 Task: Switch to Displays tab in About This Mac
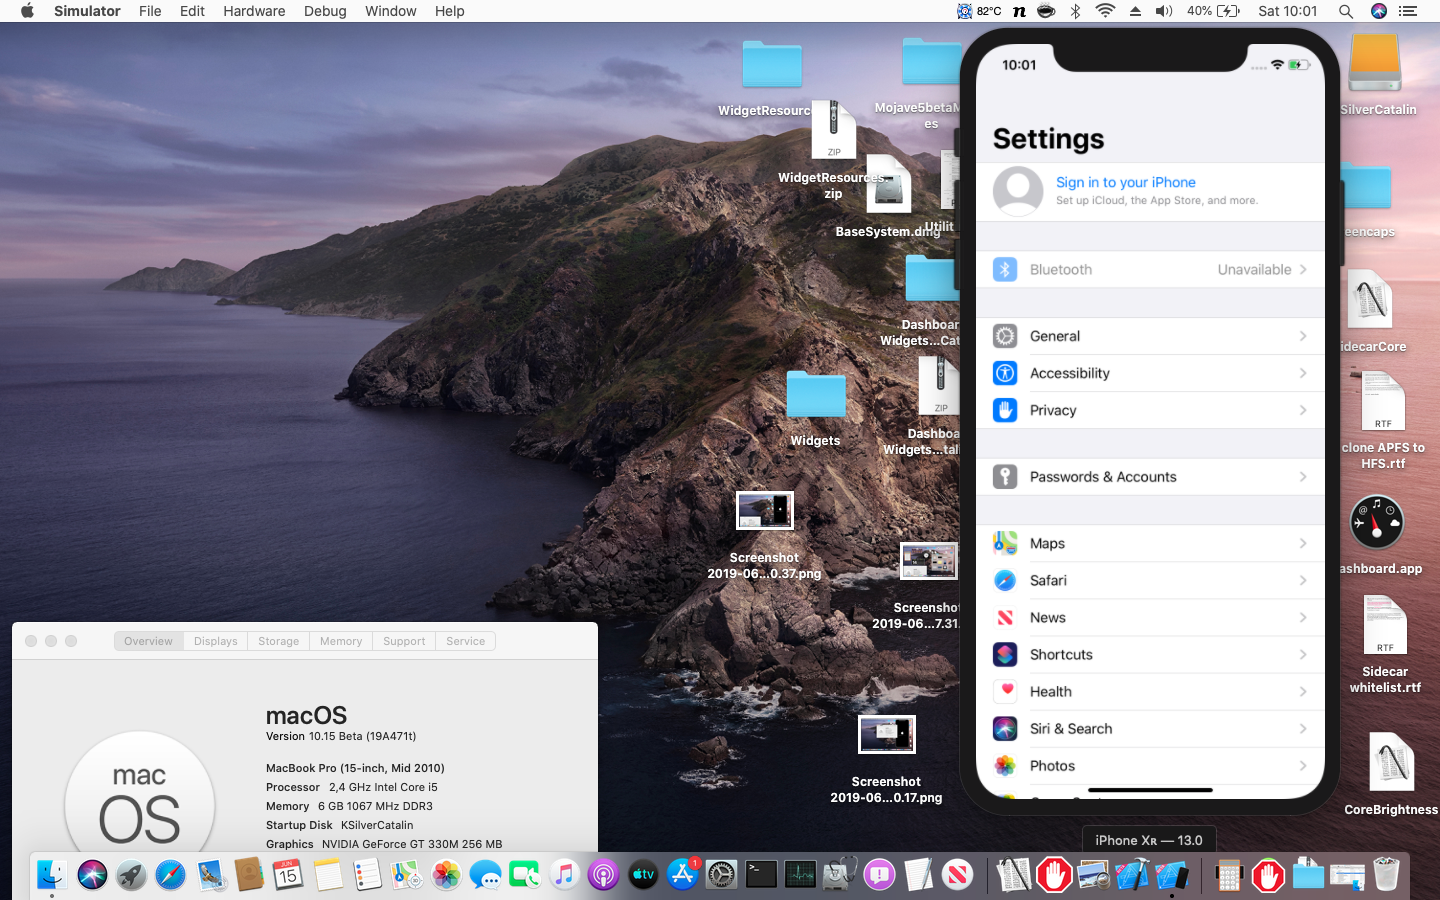[216, 641]
